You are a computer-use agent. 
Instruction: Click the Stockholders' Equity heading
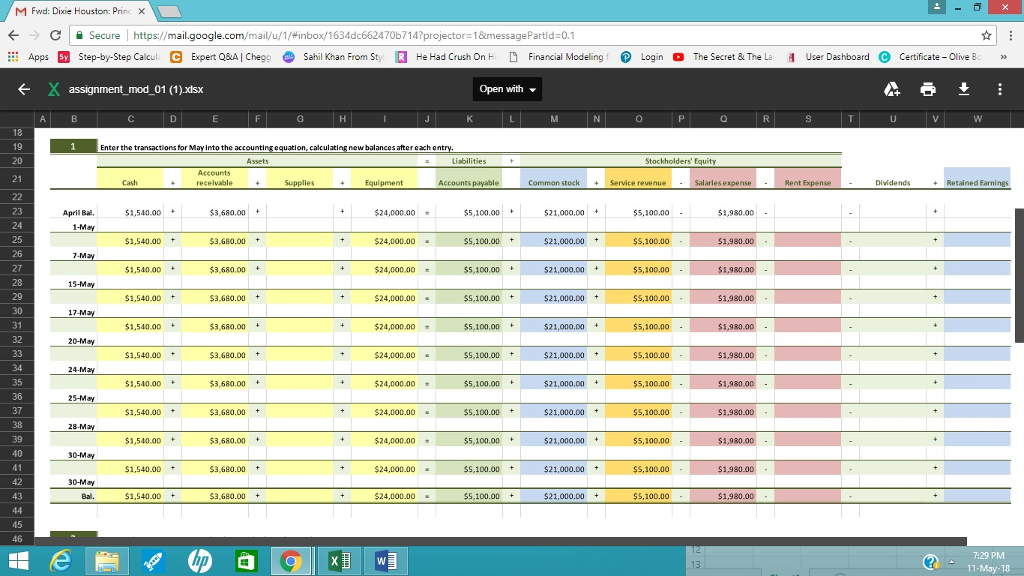(x=680, y=161)
